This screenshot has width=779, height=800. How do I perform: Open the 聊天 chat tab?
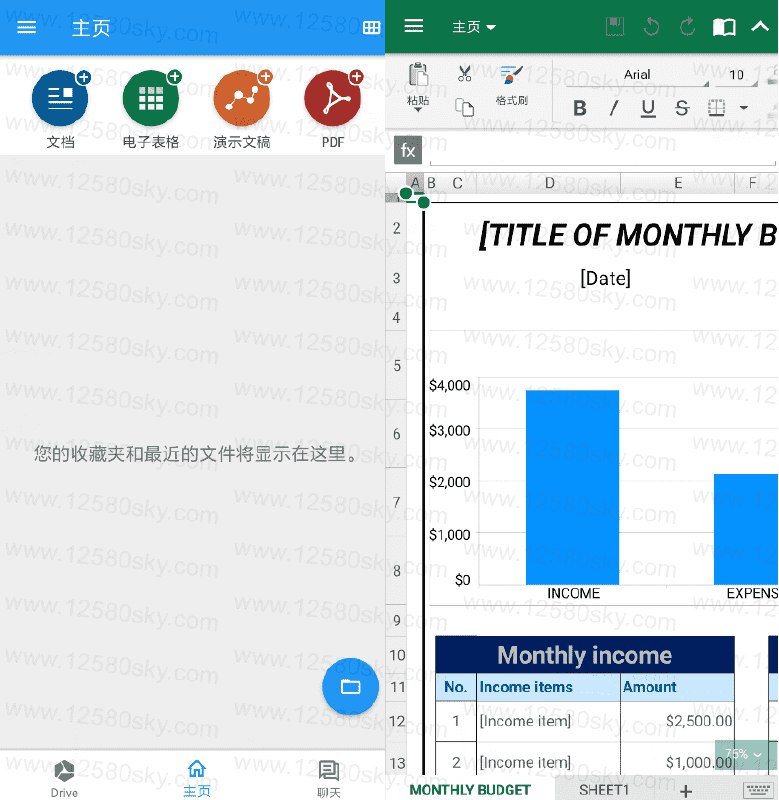coord(329,778)
